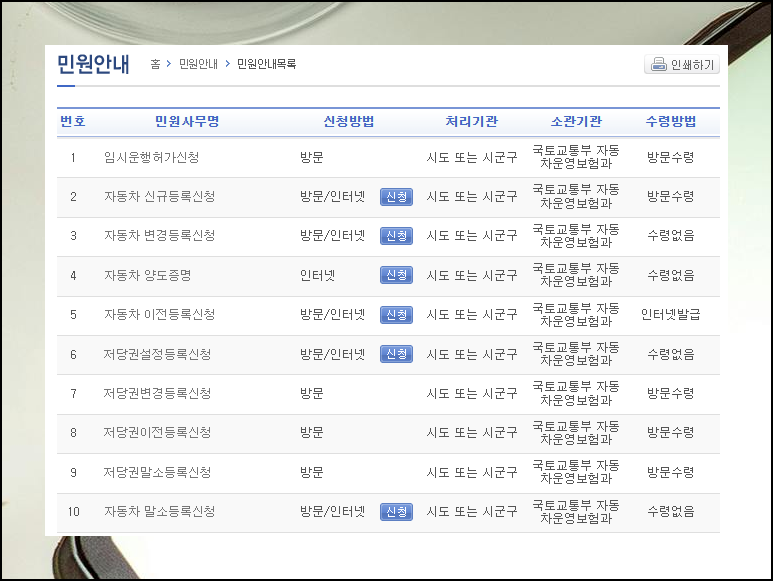Open 자동차 말소등록신청 entry

[159, 512]
